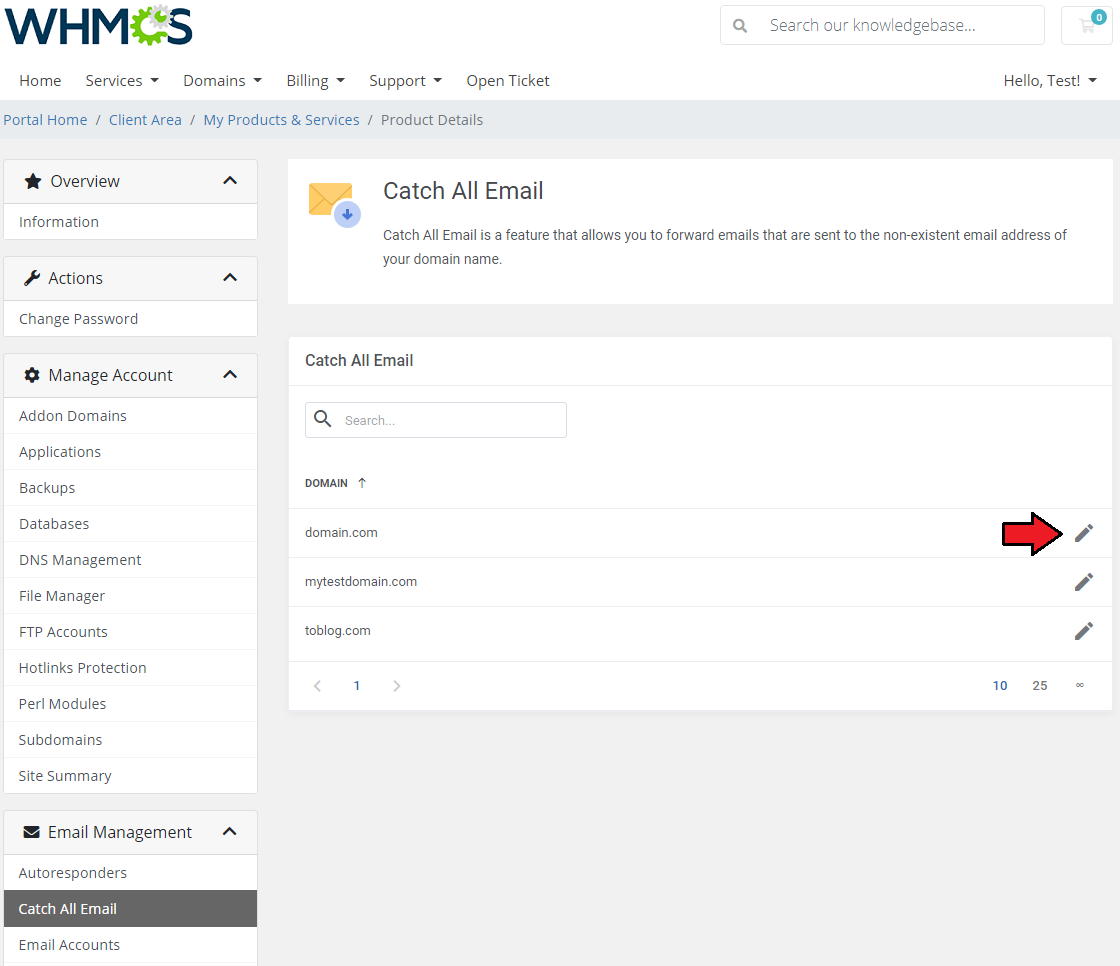Viewport: 1120px width, 966px height.
Task: Open the Billing dropdown menu
Action: [316, 81]
